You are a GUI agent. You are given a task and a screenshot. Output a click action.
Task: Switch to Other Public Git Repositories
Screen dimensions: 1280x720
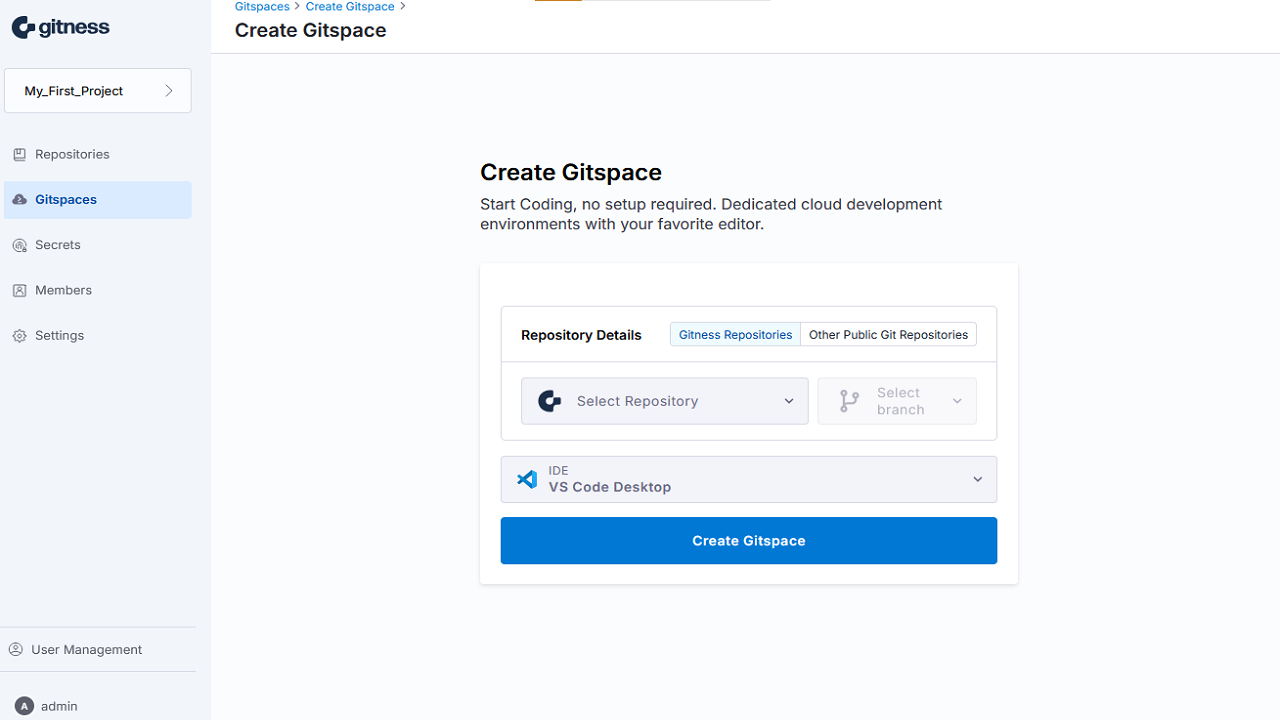888,335
